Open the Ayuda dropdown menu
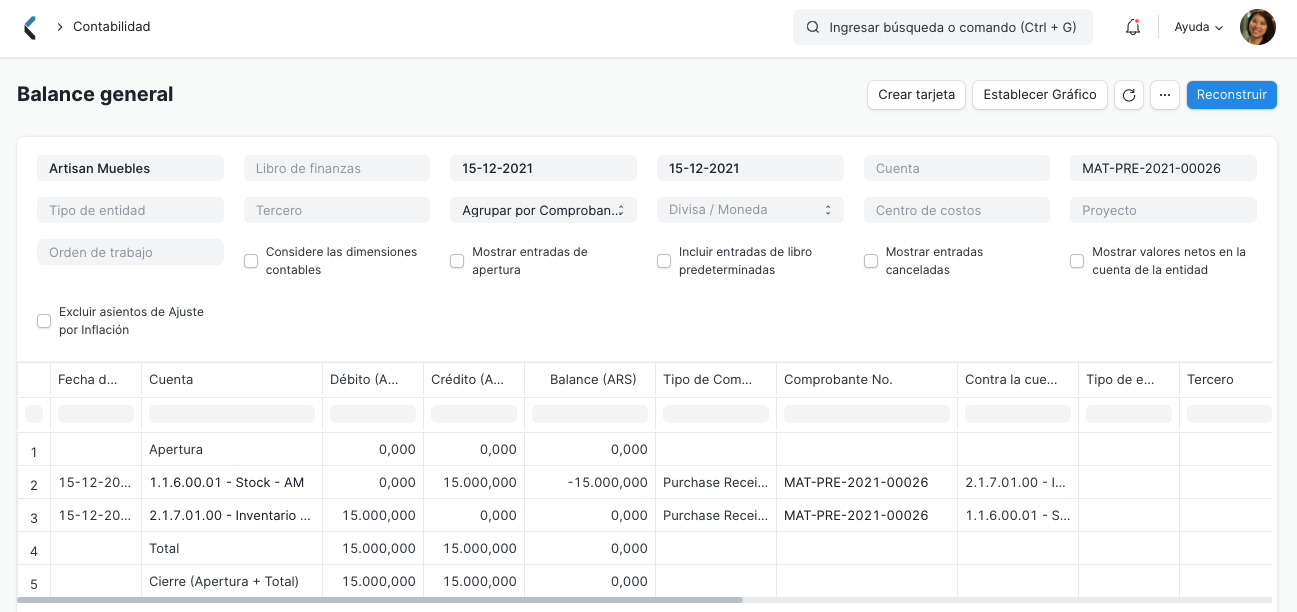 tap(1197, 27)
